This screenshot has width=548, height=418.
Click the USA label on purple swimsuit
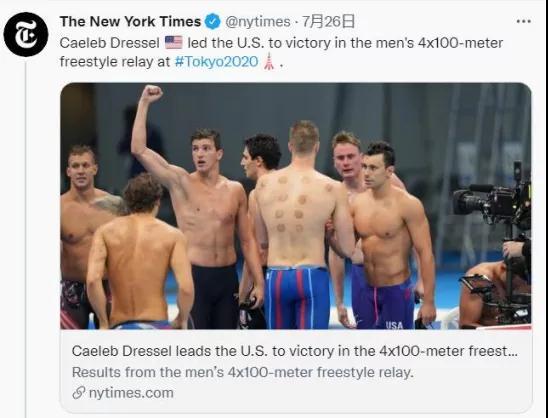pos(394,325)
